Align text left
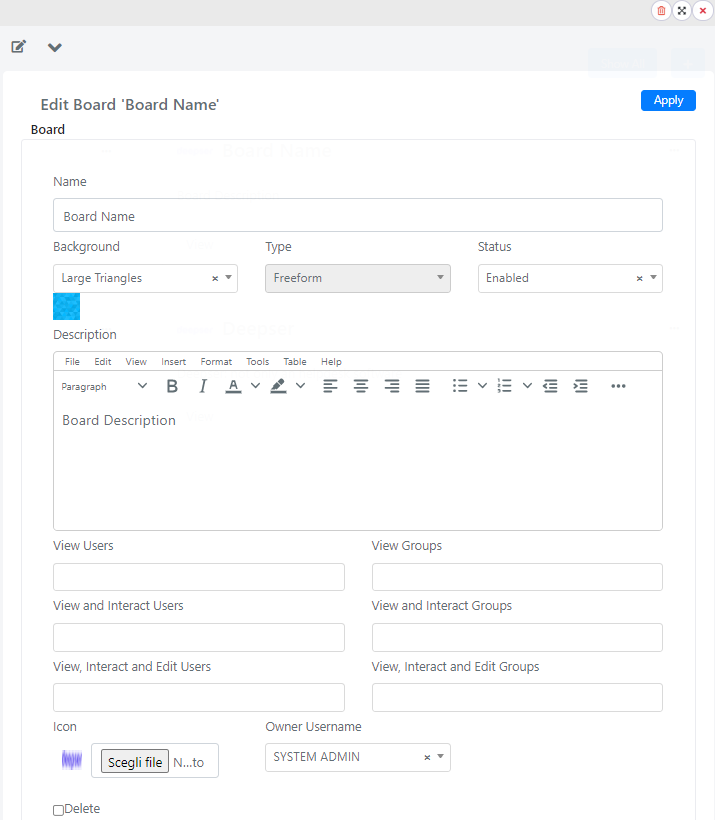 [330, 386]
